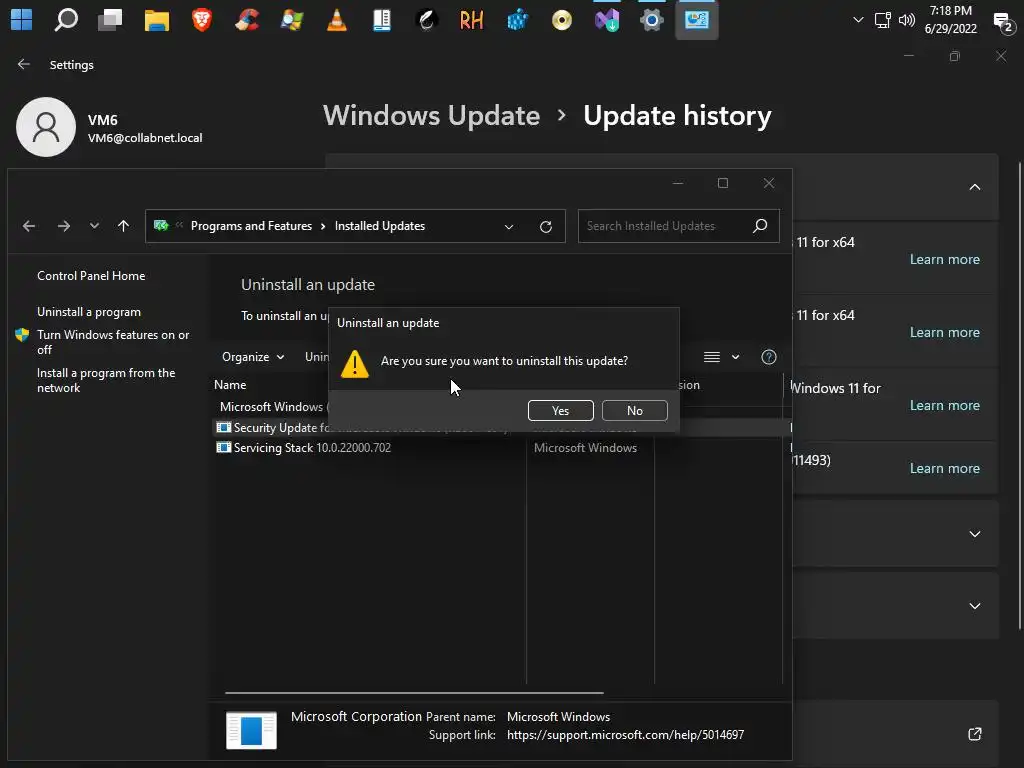Image resolution: width=1024 pixels, height=768 pixels.
Task: Open recent locations dropdown arrow
Action: pyautogui.click(x=94, y=226)
